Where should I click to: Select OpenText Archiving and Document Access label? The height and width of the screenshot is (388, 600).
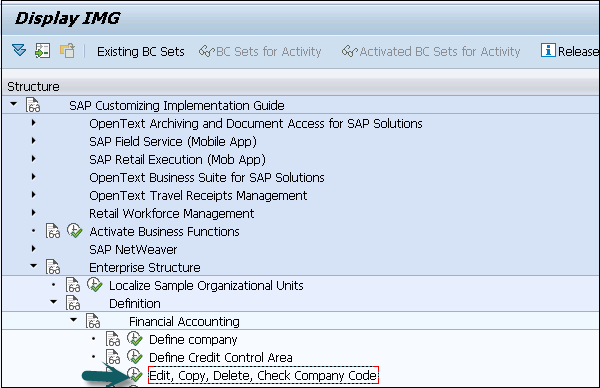(256, 124)
